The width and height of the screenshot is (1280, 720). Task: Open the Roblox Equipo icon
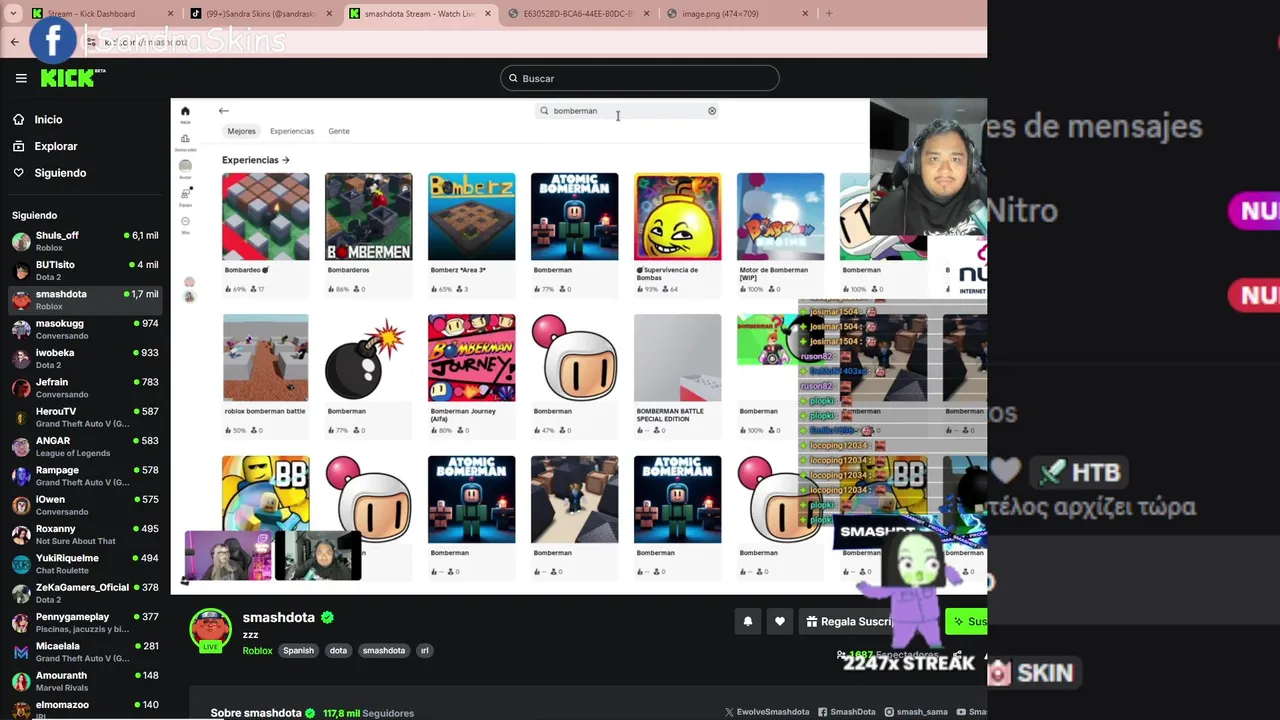[x=185, y=193]
